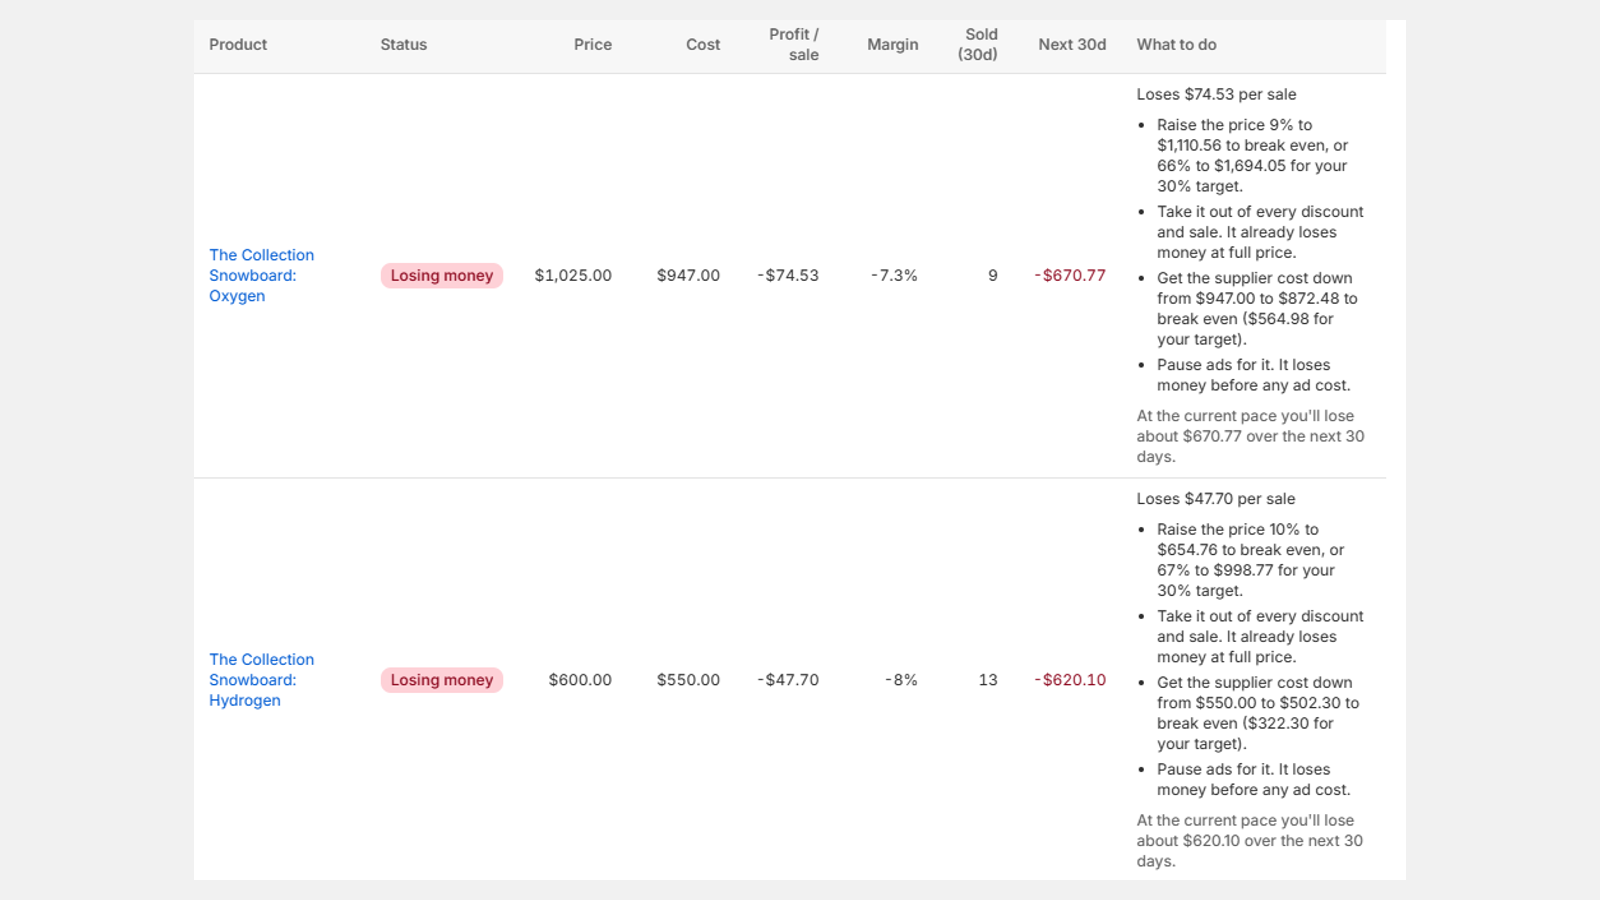Click the supplier cost $947.00 to $872.48 tip
The height and width of the screenshot is (900, 1600).
1257,308
